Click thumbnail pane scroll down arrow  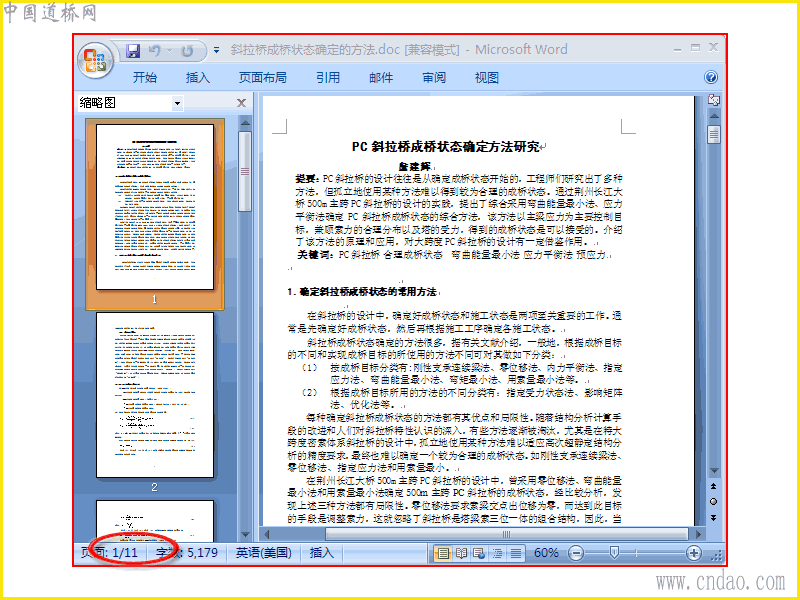[x=245, y=535]
